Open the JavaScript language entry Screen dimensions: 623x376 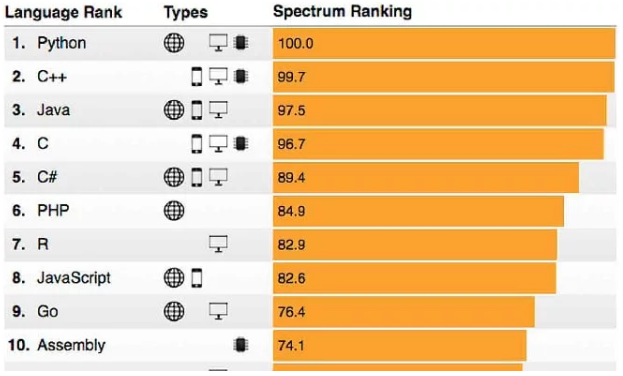74,278
